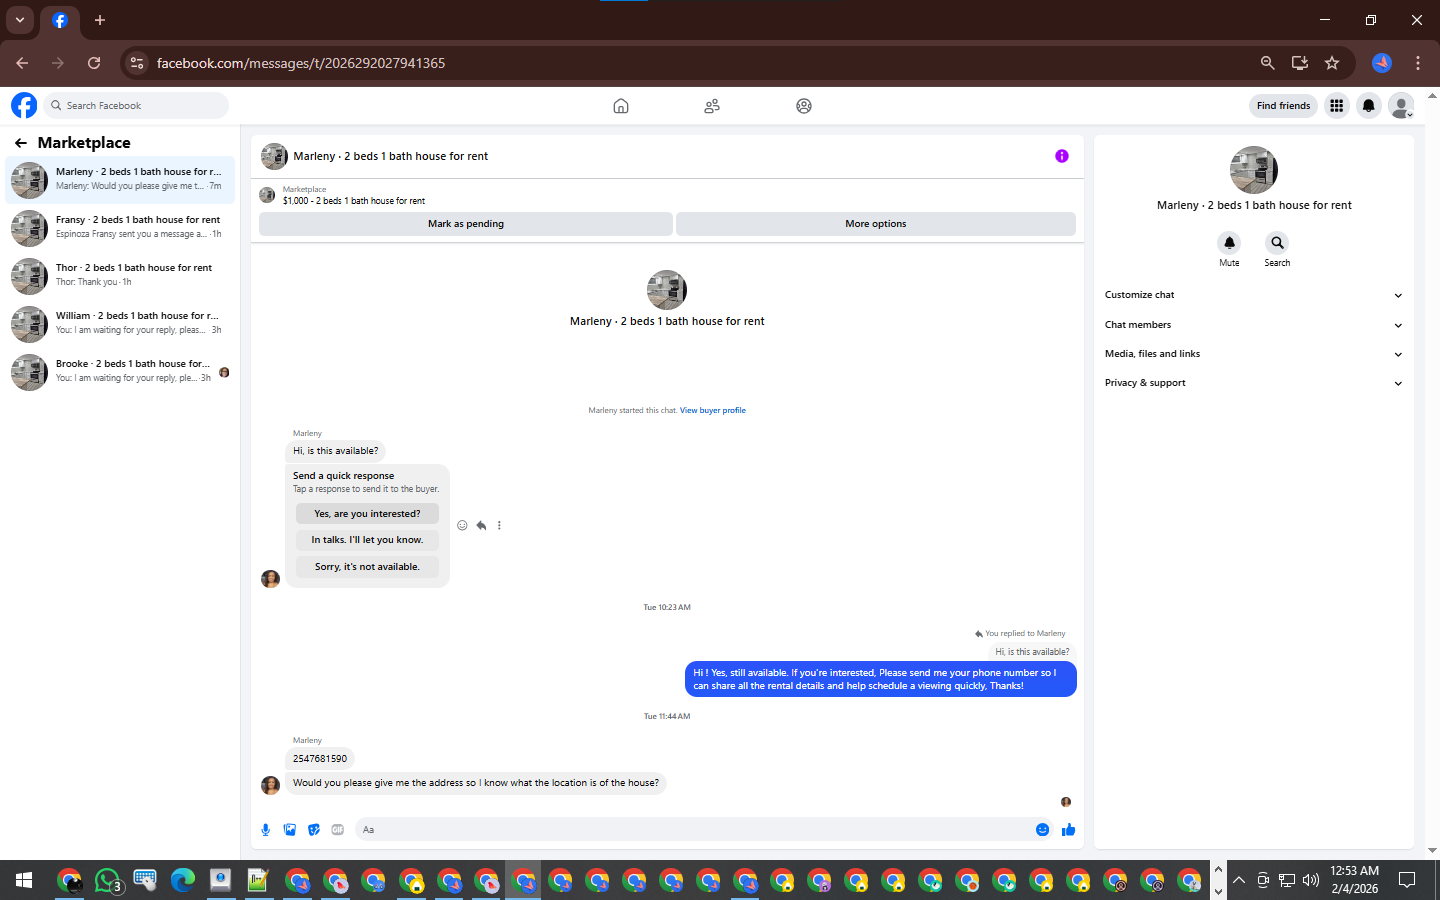
Task: View site information icon in address bar
Action: click(137, 63)
